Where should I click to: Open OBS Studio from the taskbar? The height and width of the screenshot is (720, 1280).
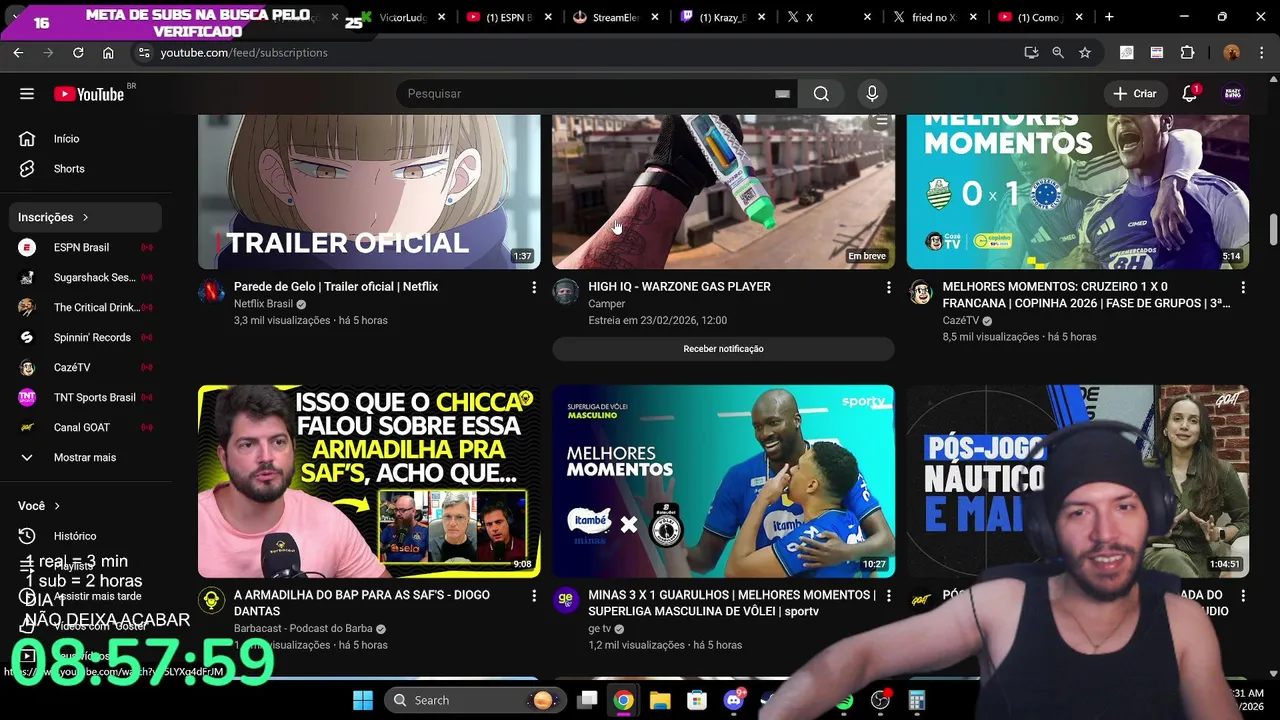(880, 700)
